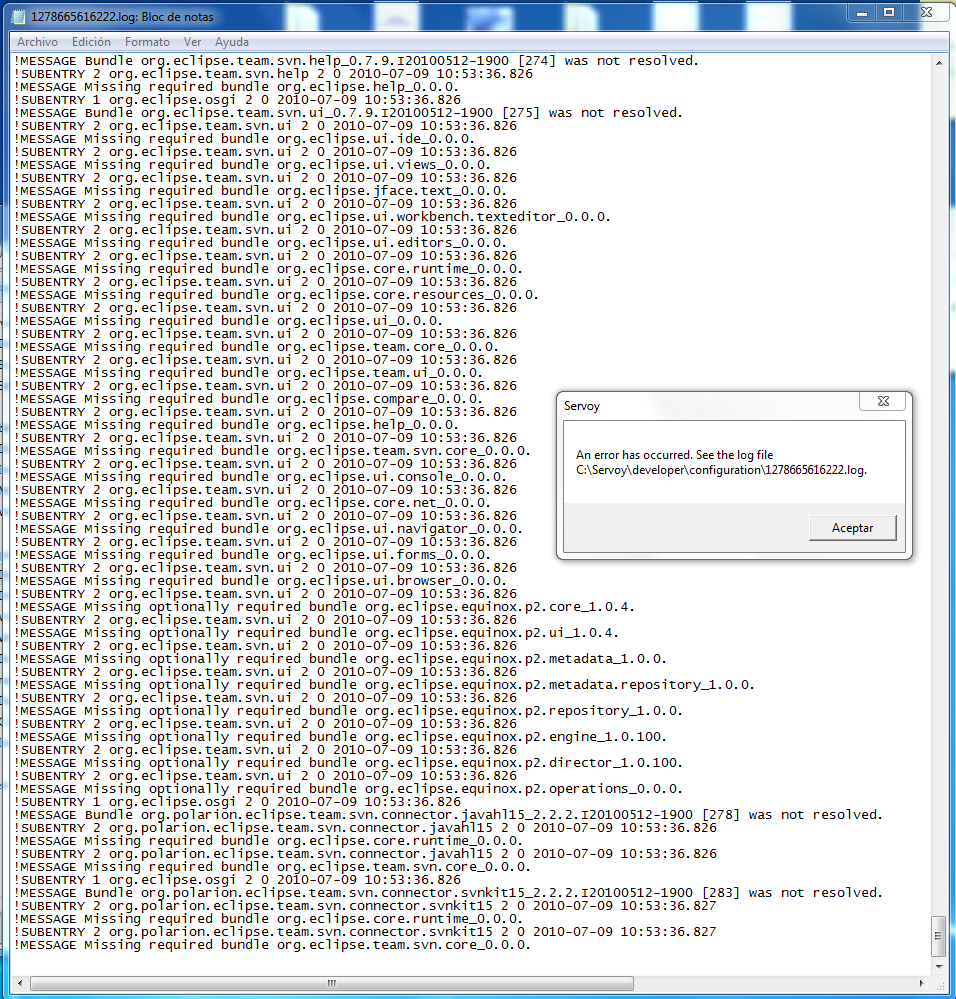Click line mentioning 'equinox.p2.director_1.0.100'
The width and height of the screenshot is (956, 999).
tap(348, 763)
